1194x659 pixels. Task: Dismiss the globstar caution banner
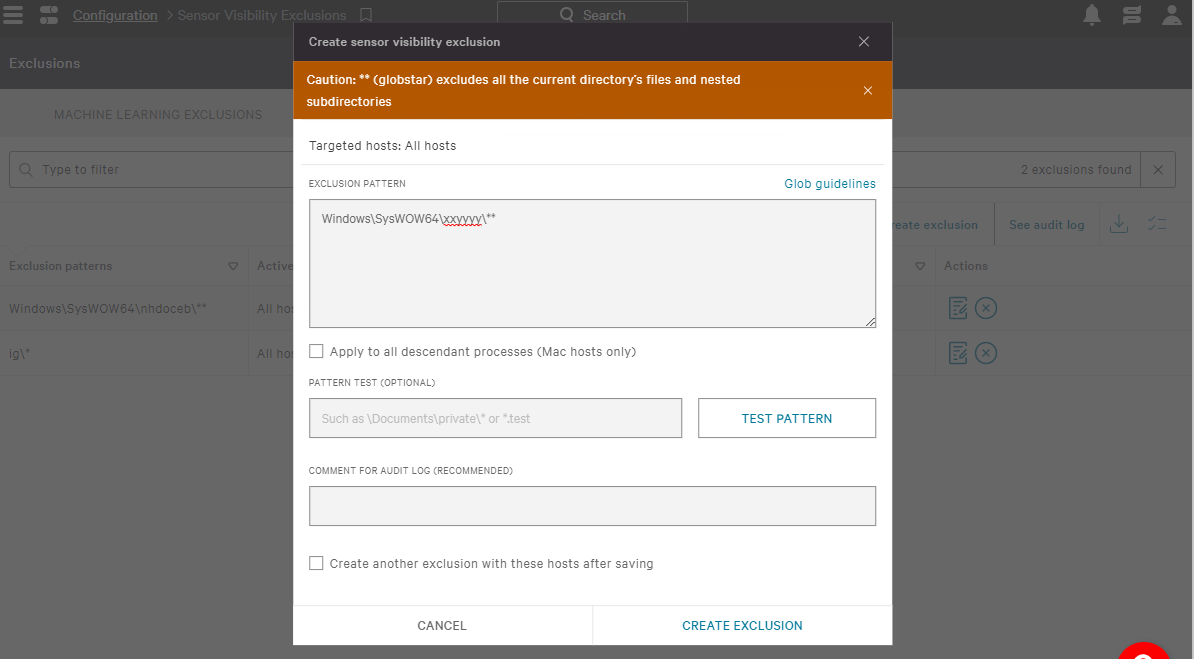(867, 91)
